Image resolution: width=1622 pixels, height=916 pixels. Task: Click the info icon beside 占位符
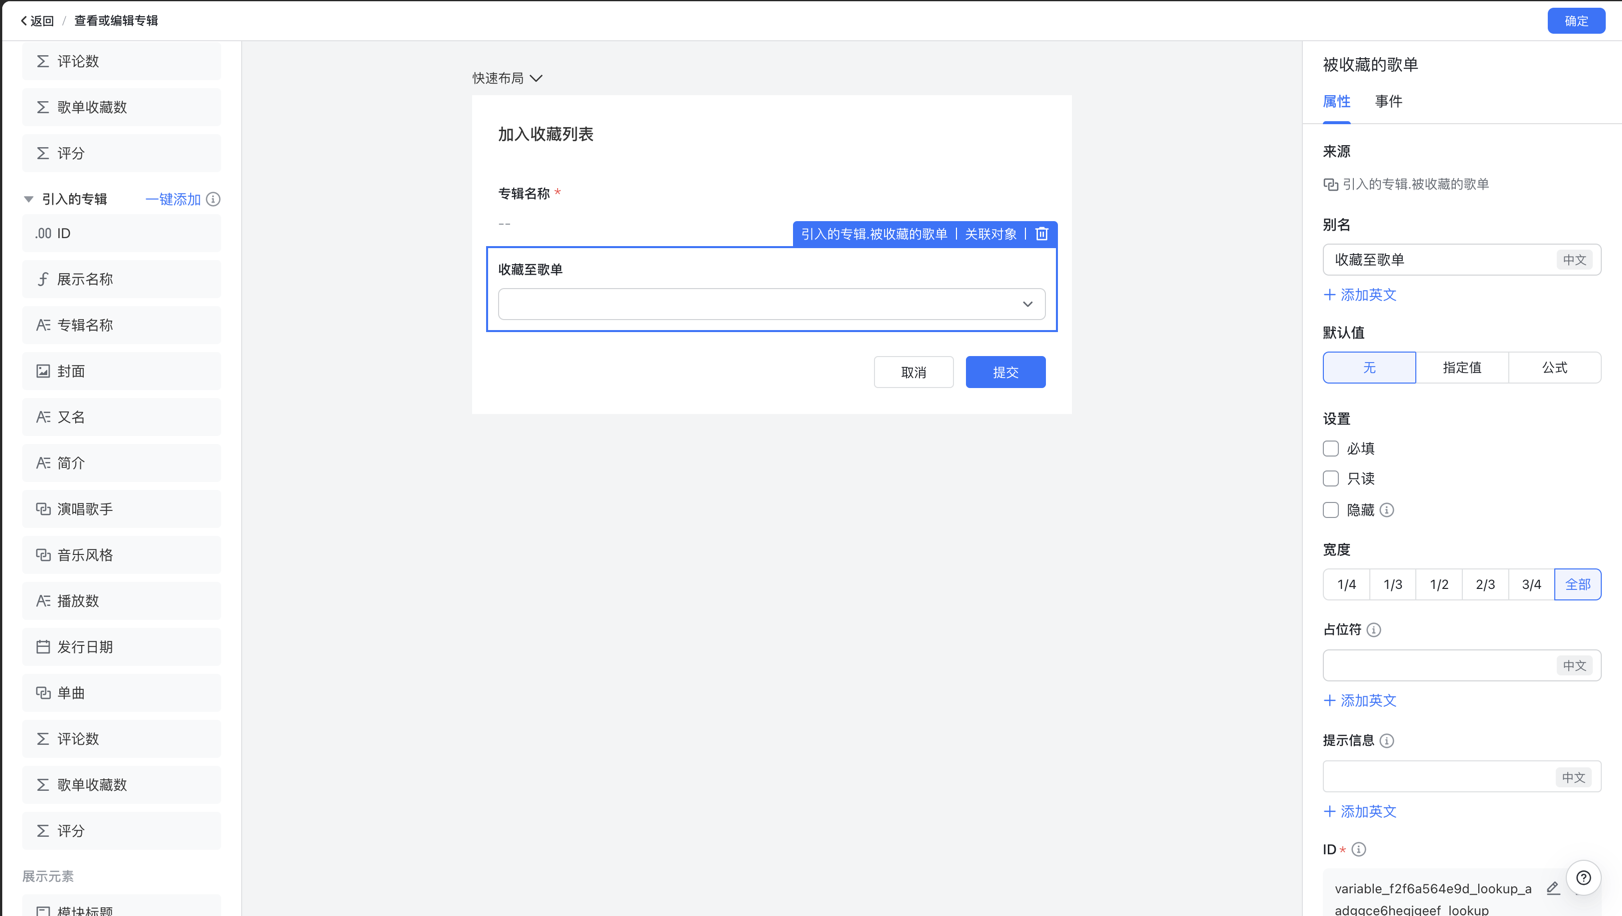point(1374,630)
